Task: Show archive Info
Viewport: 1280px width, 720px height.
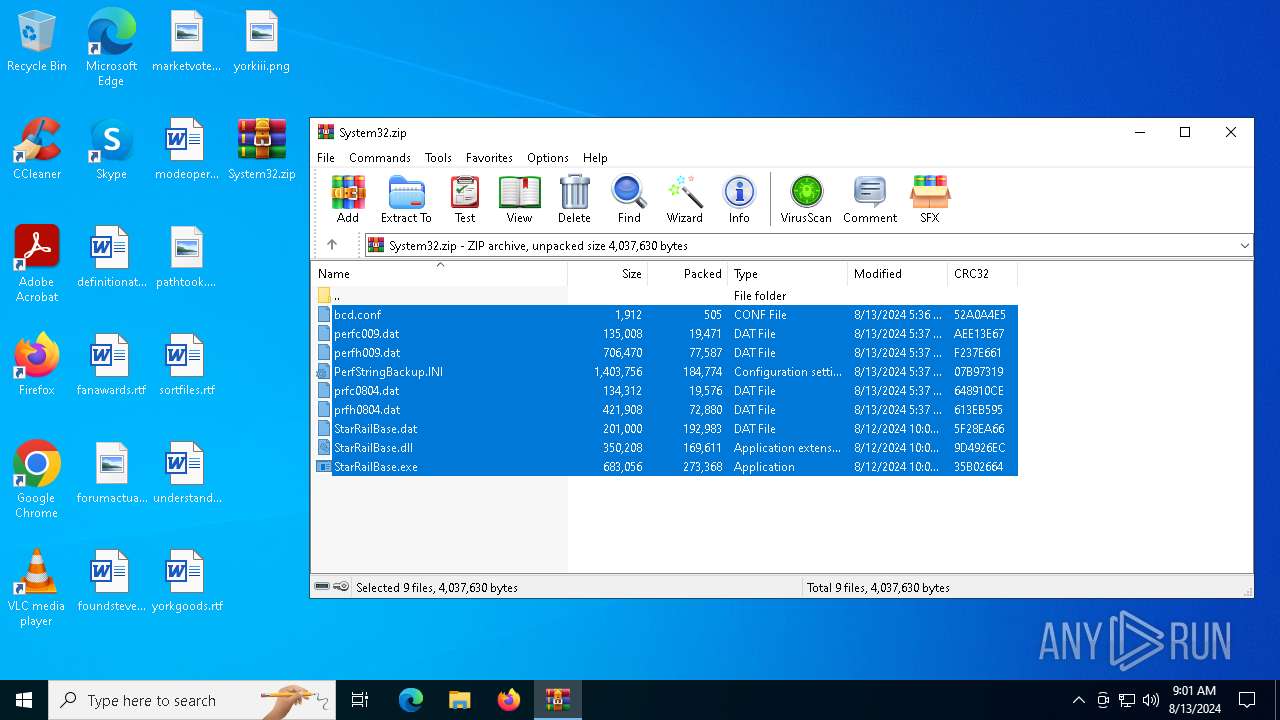Action: pos(739,199)
